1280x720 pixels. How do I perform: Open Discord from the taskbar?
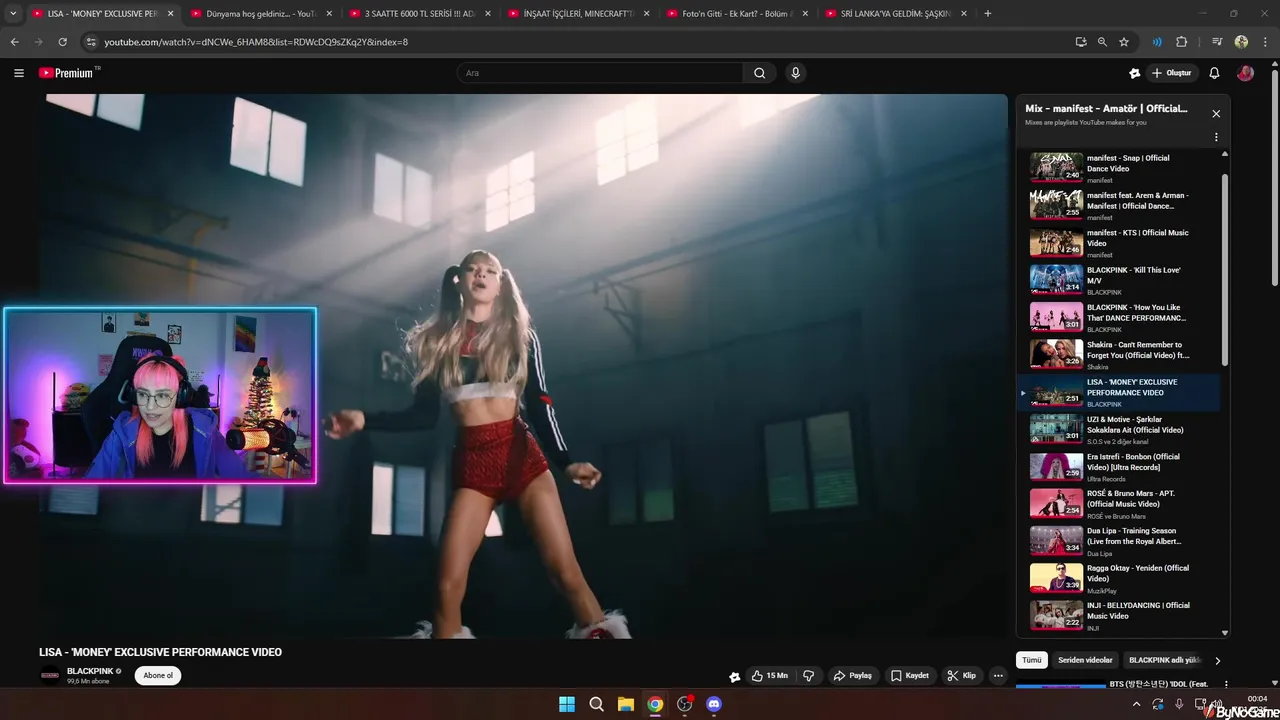(713, 704)
